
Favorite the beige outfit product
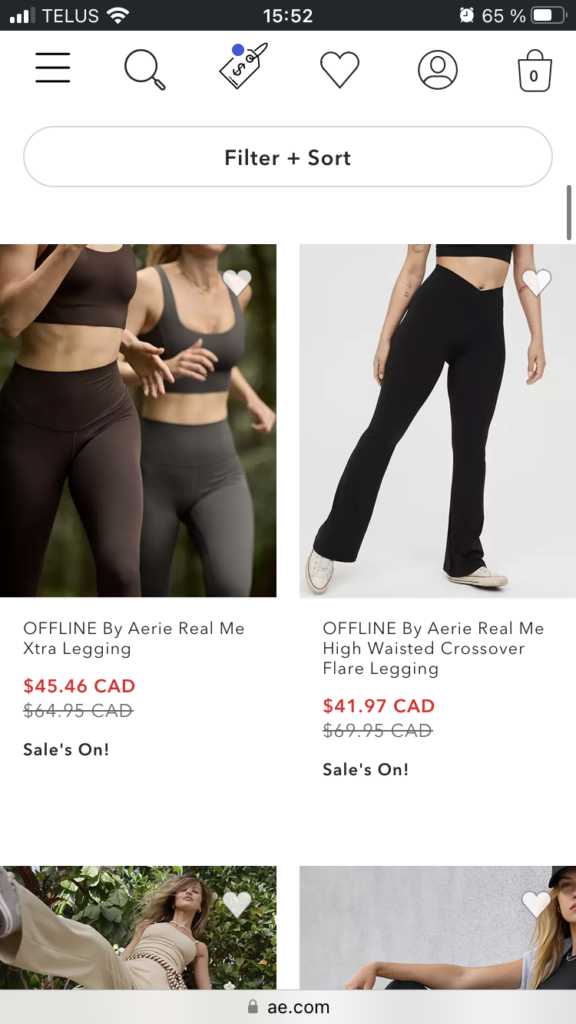[237, 904]
